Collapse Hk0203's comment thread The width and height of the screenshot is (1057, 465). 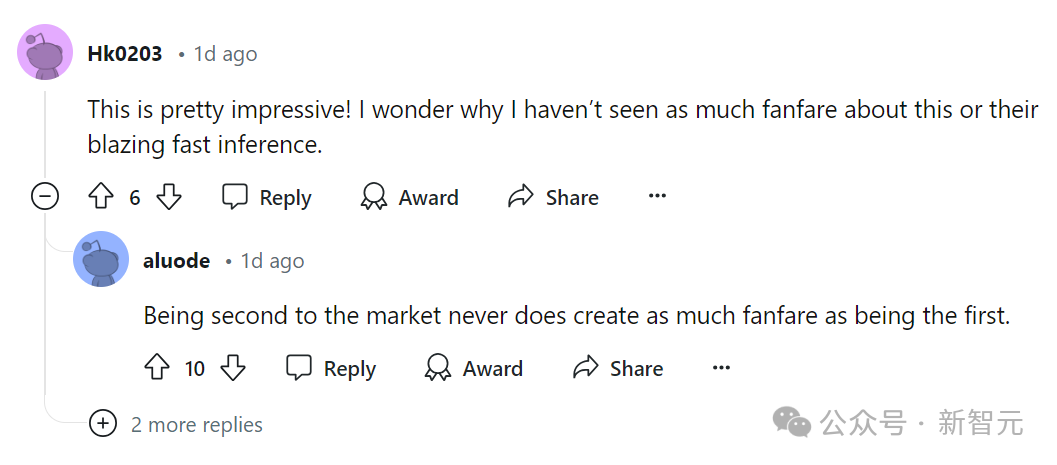(x=45, y=197)
